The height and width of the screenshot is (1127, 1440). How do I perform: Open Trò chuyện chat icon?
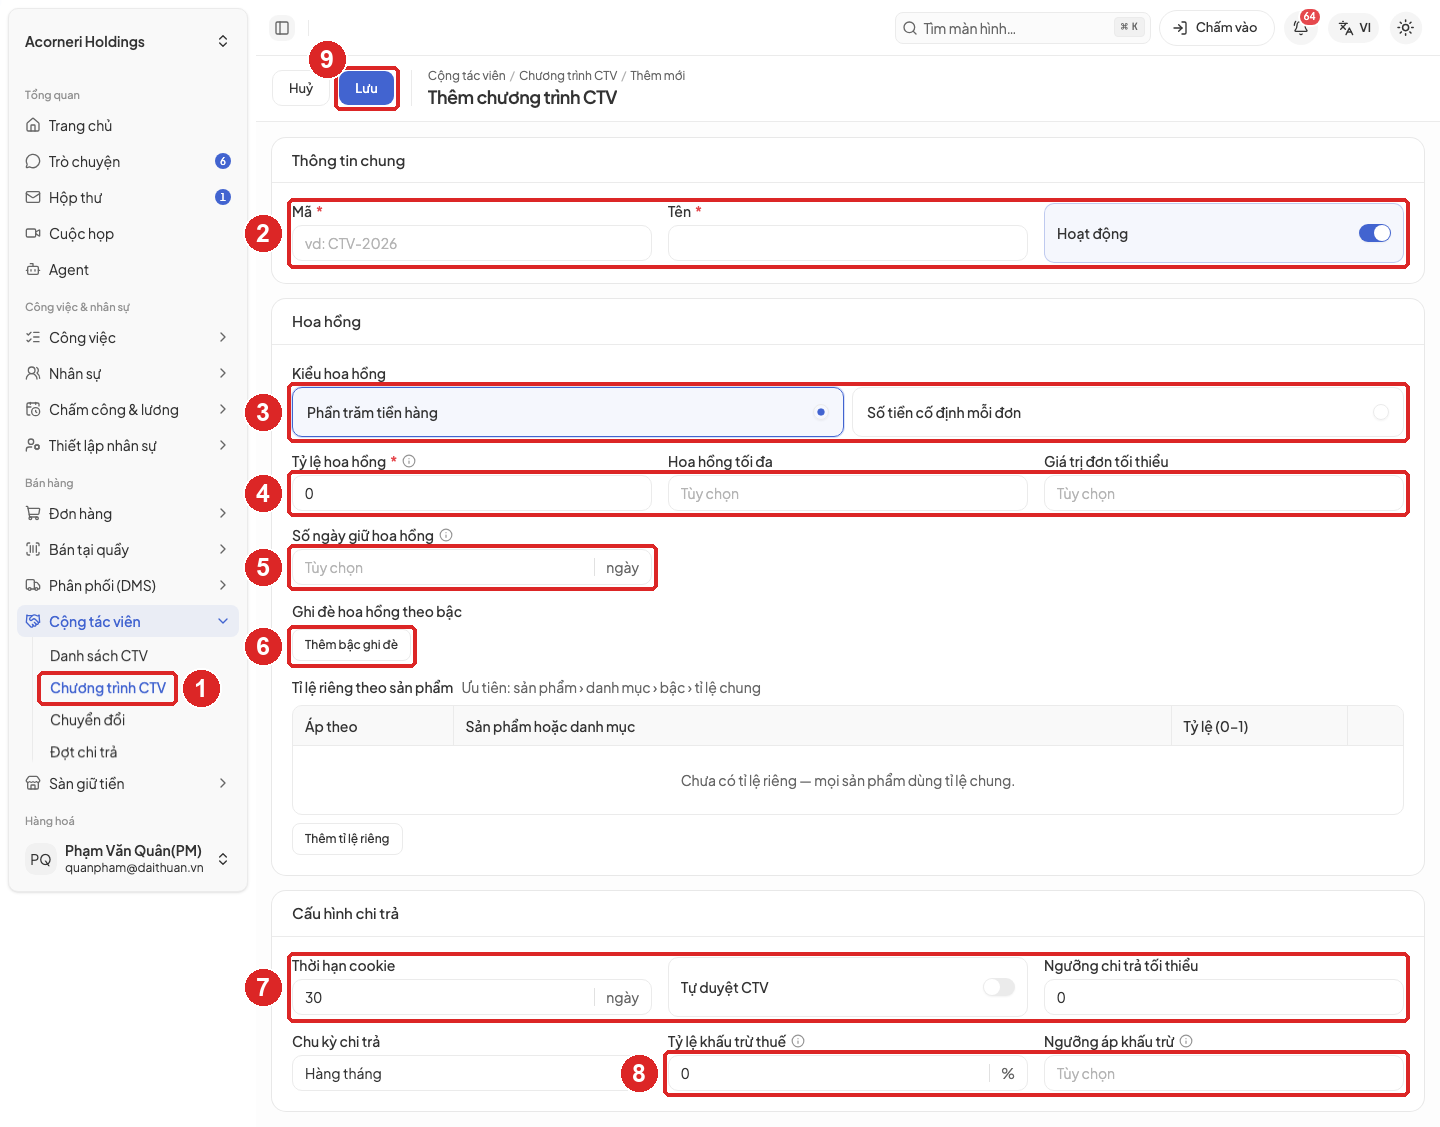(x=33, y=161)
